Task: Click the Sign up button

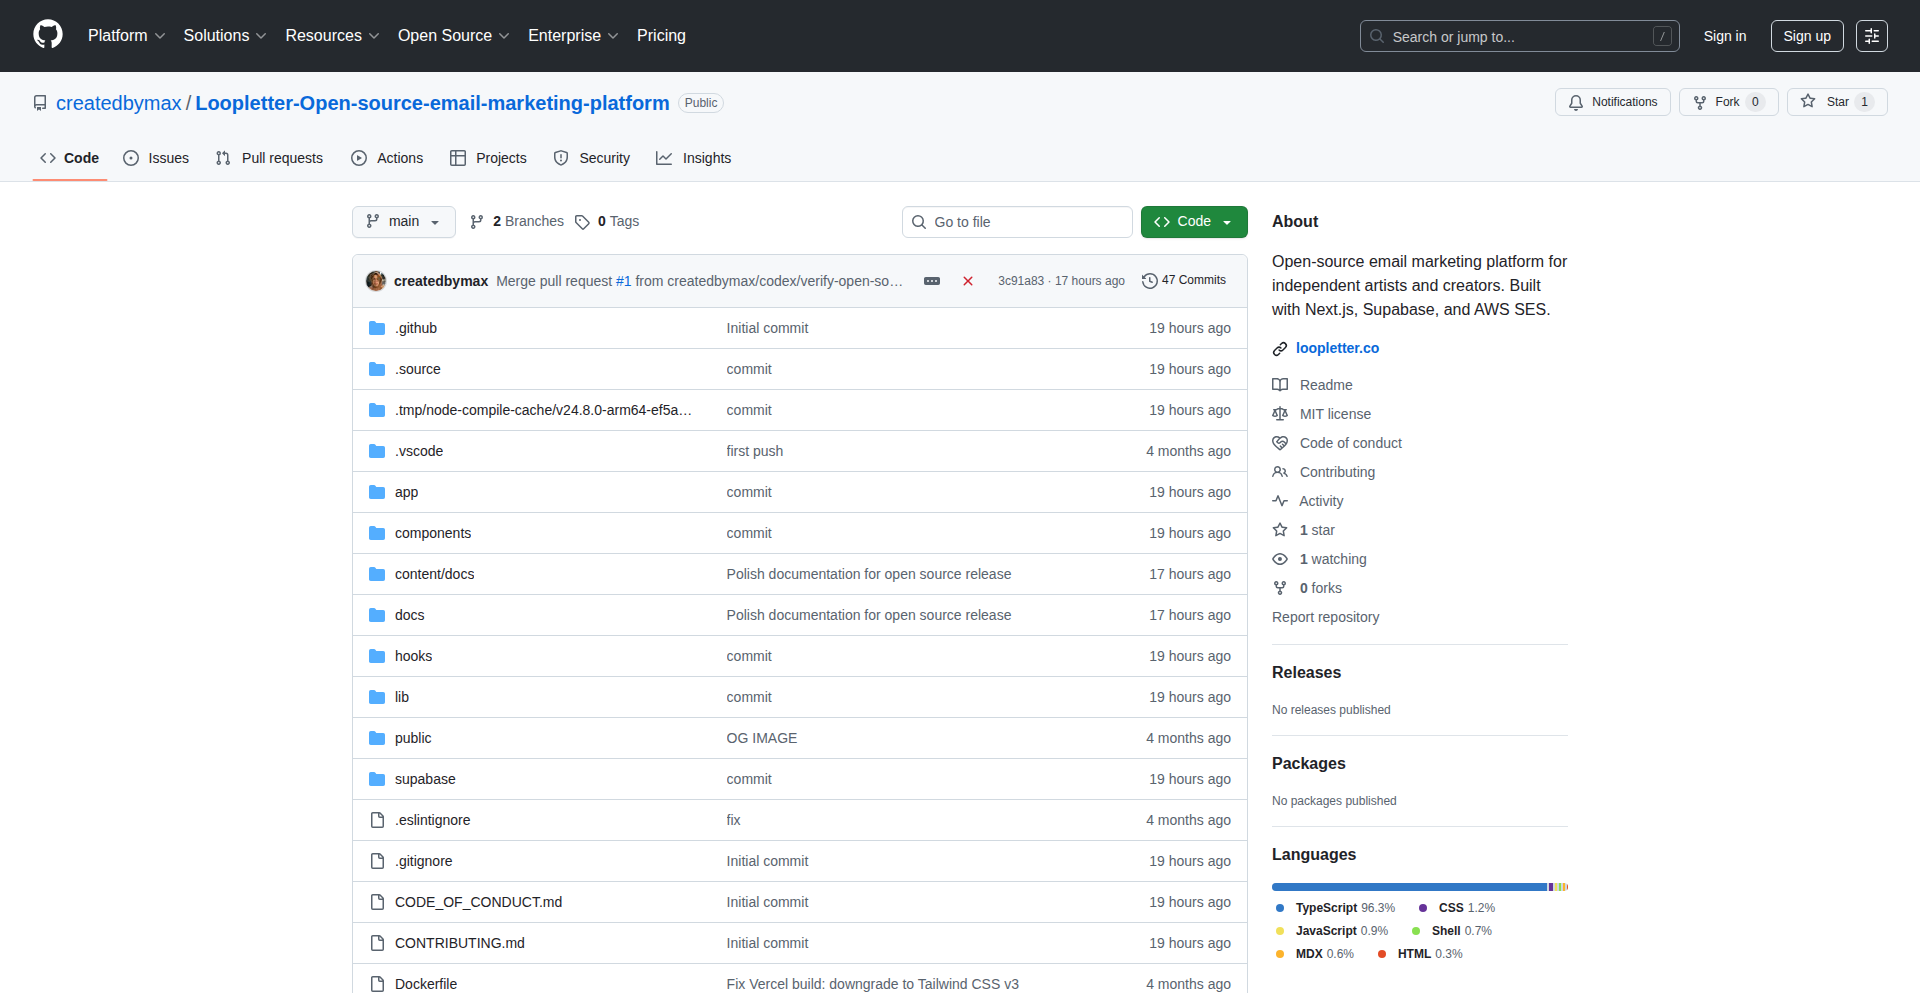Action: tap(1807, 36)
